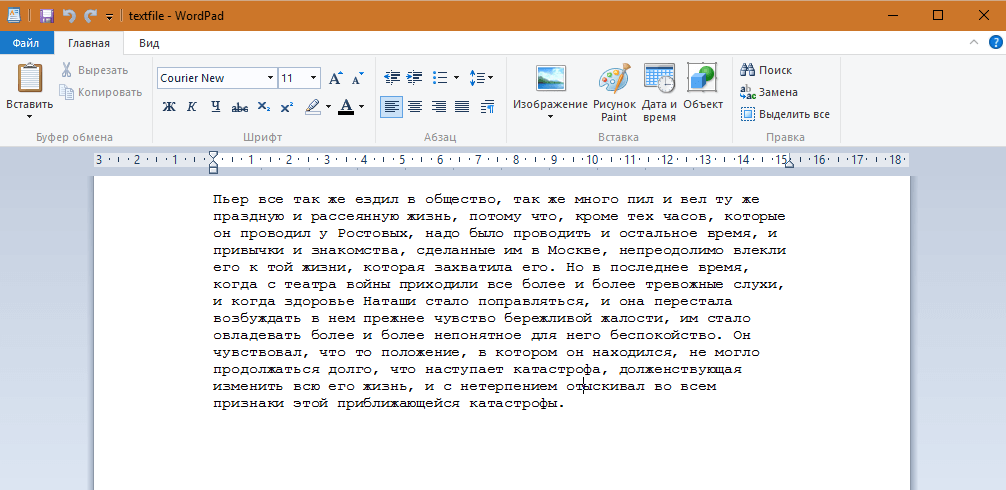
Task: Increase paragraph indent
Action: [415, 78]
